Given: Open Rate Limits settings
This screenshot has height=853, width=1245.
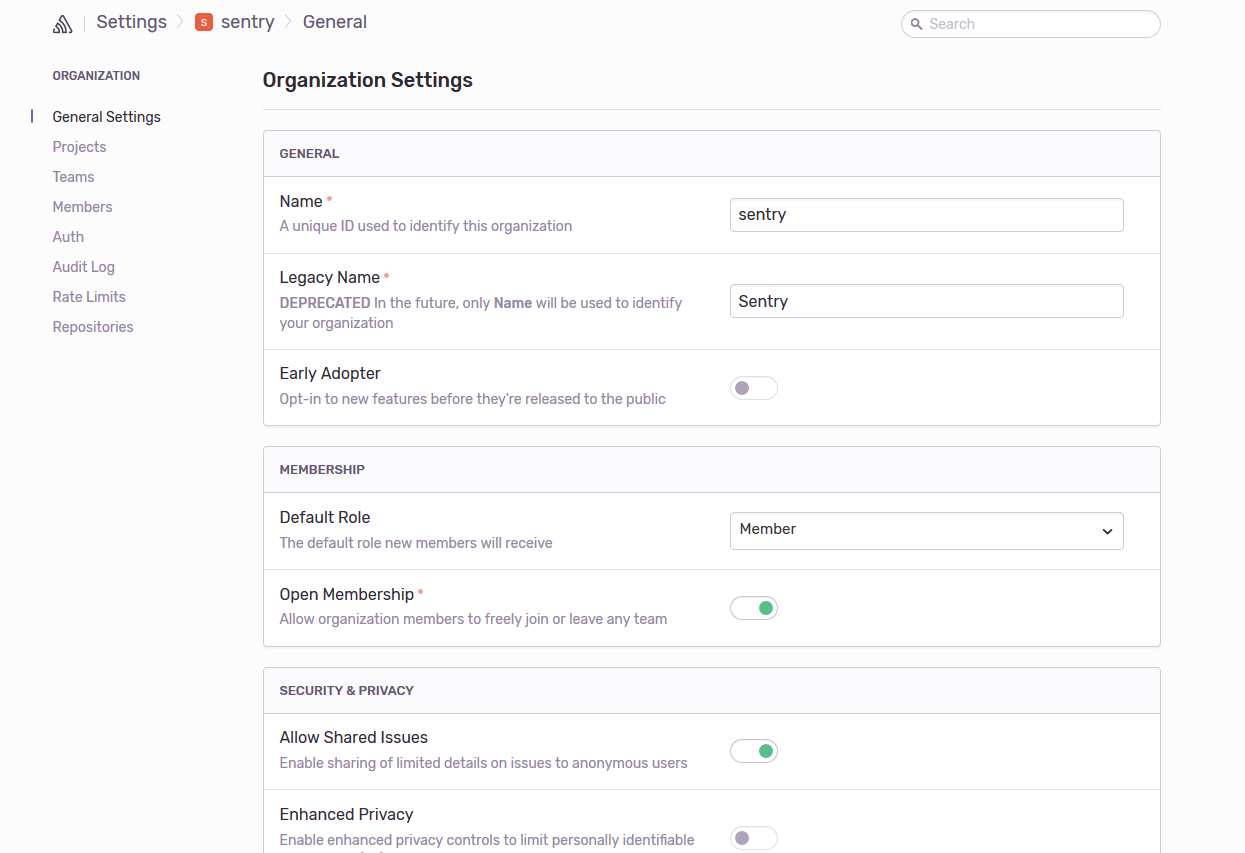Looking at the screenshot, I should pyautogui.click(x=89, y=297).
